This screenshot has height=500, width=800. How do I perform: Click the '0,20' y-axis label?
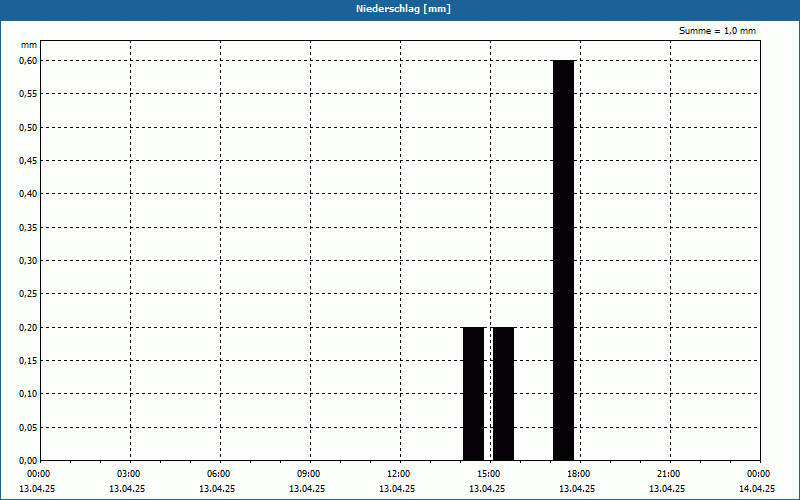click(x=29, y=328)
